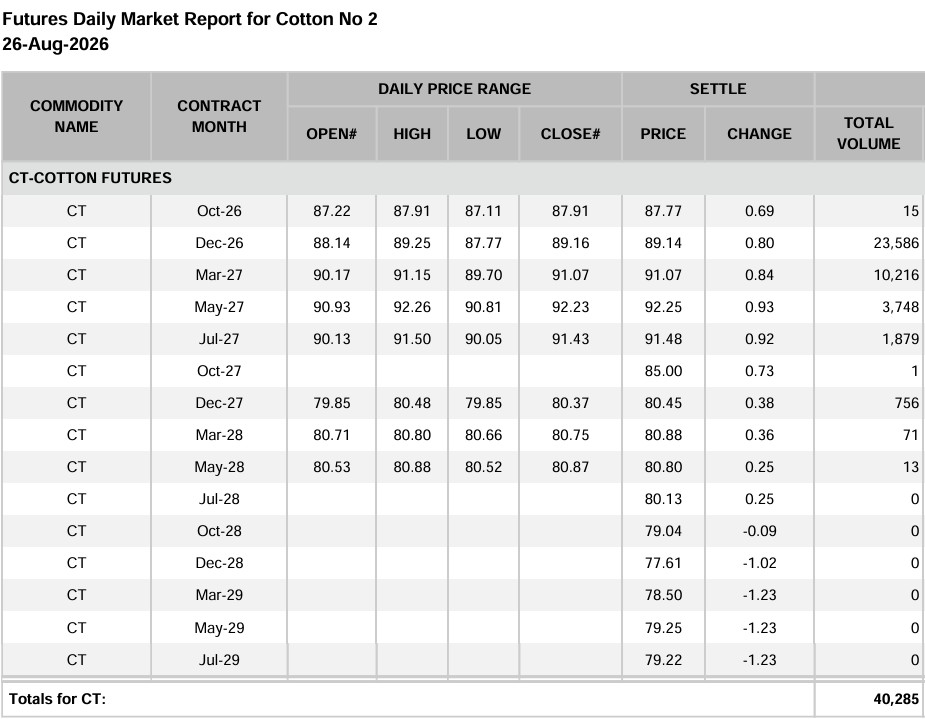Viewport: 925px width, 719px height.
Task: Click the HIGH column header
Action: coord(412,134)
